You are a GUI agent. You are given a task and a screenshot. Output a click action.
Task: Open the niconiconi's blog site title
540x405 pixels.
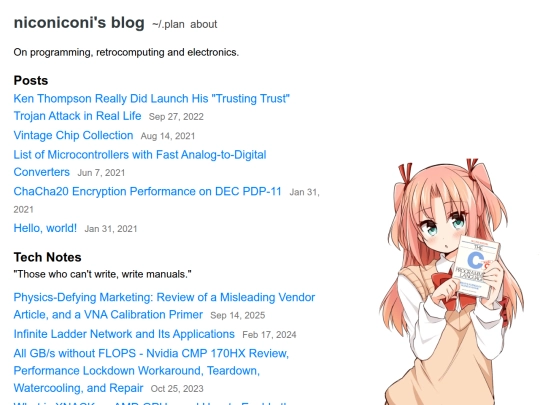click(x=79, y=23)
